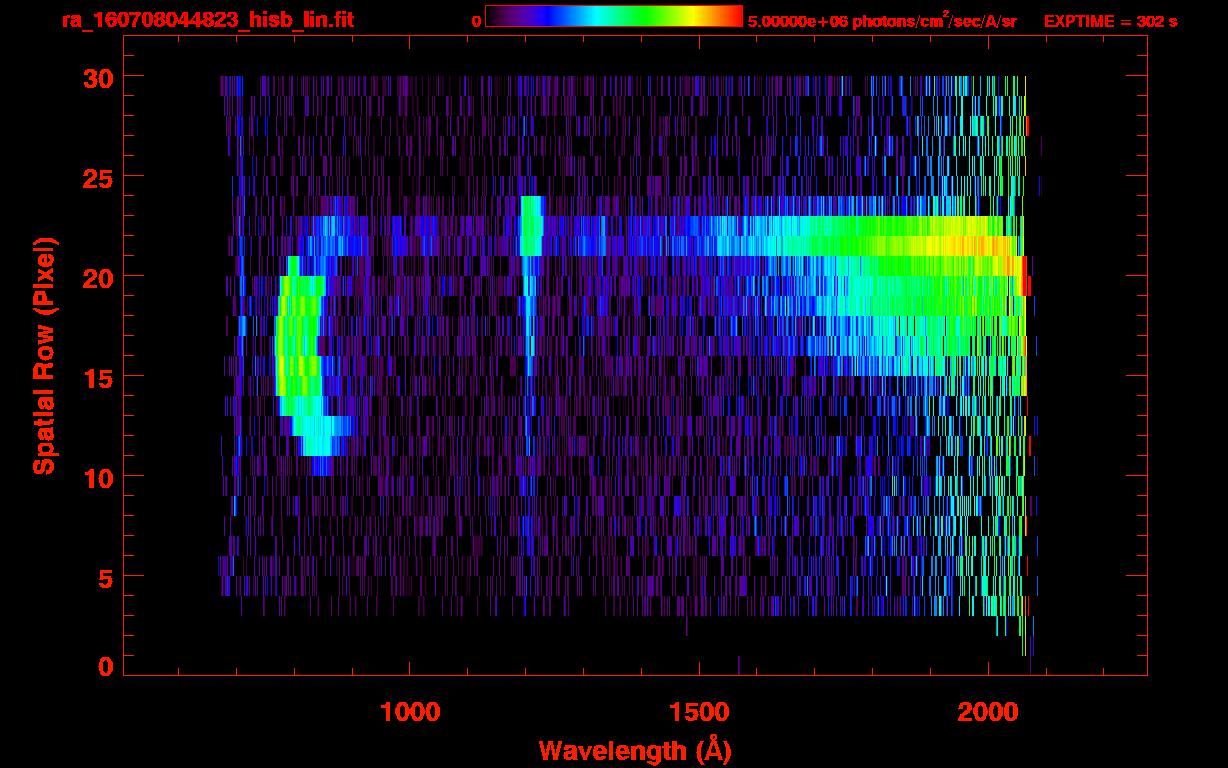Click the 5.00000e+06 photons color bar maximum label

point(882,21)
